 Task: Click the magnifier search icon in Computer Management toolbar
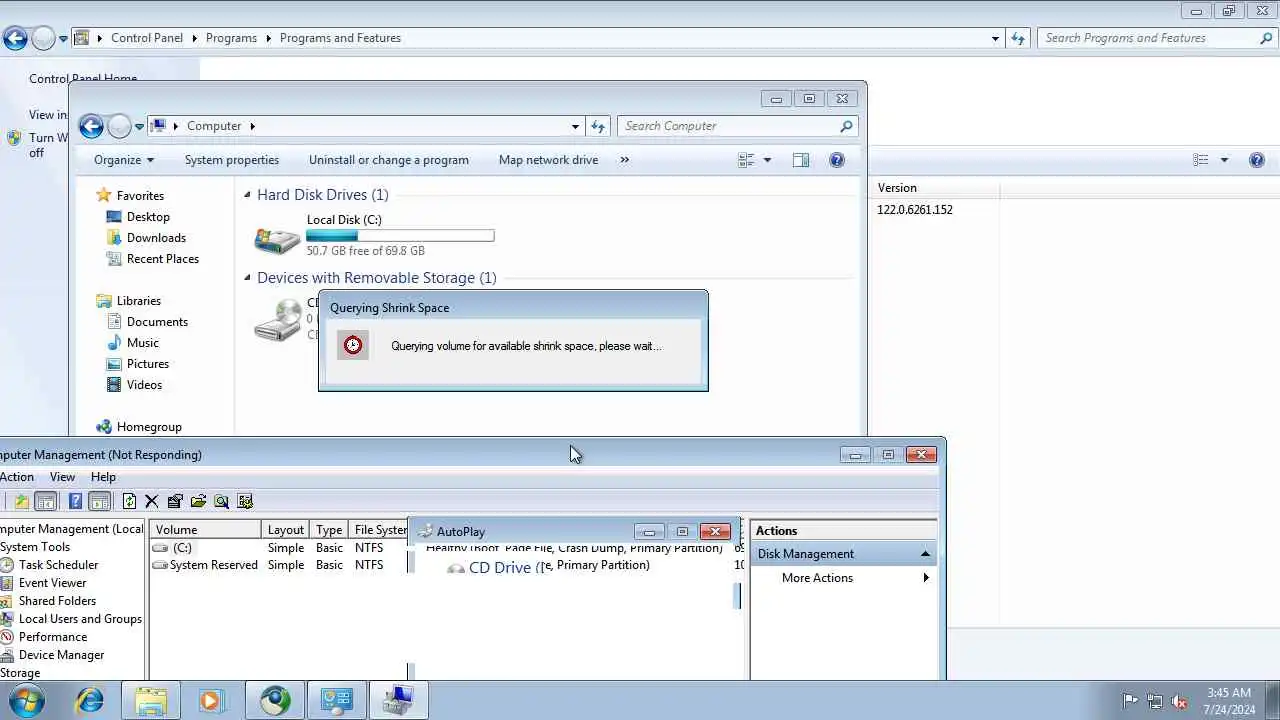coord(221,501)
